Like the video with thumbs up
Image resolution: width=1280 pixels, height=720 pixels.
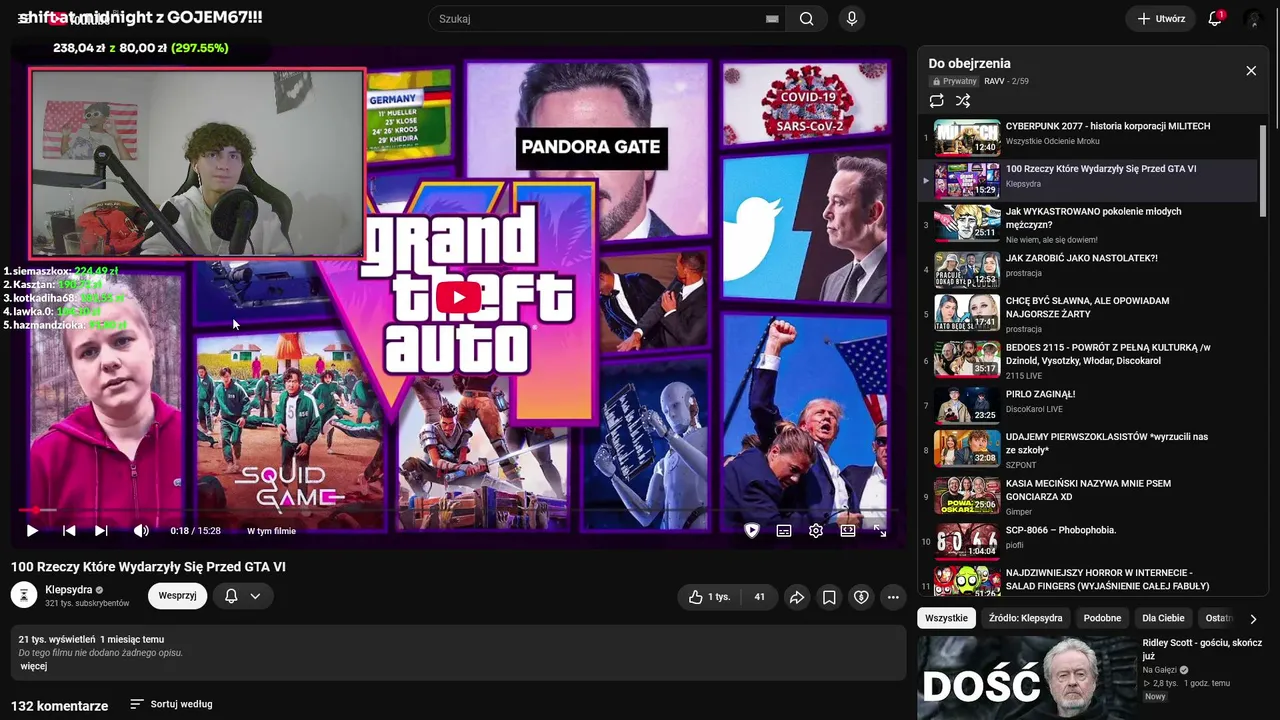coord(709,597)
